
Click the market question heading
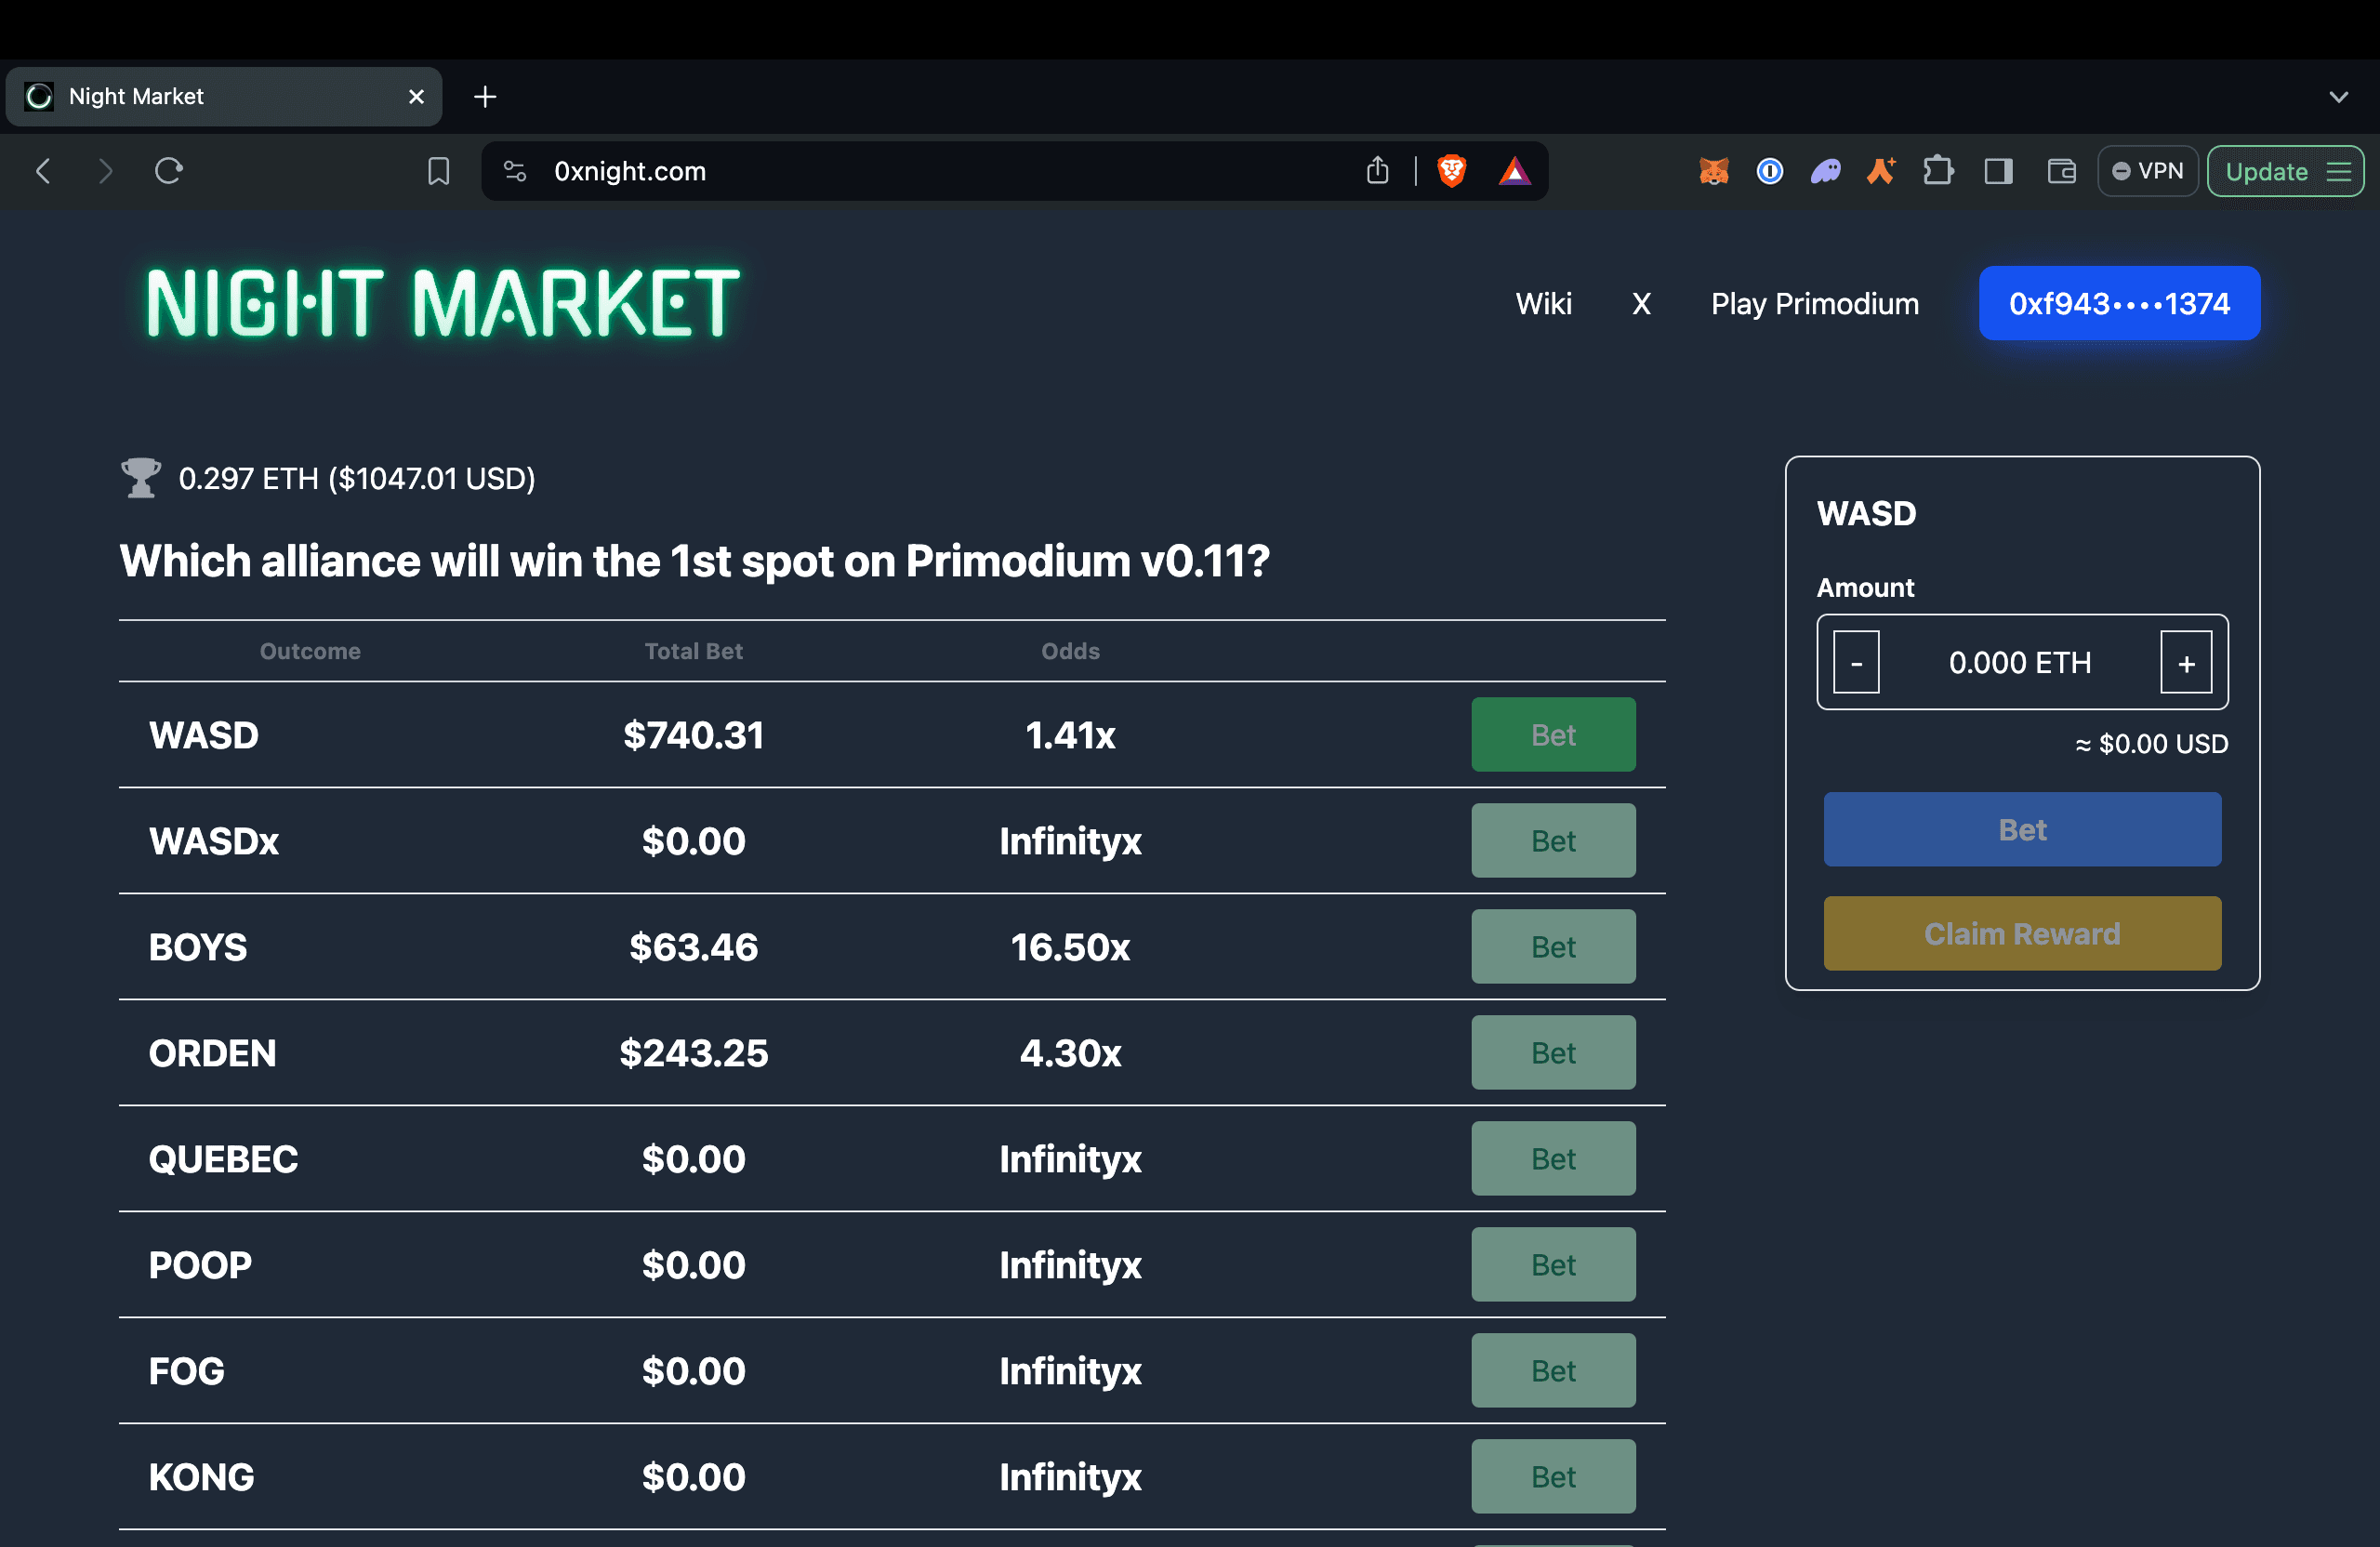(694, 561)
